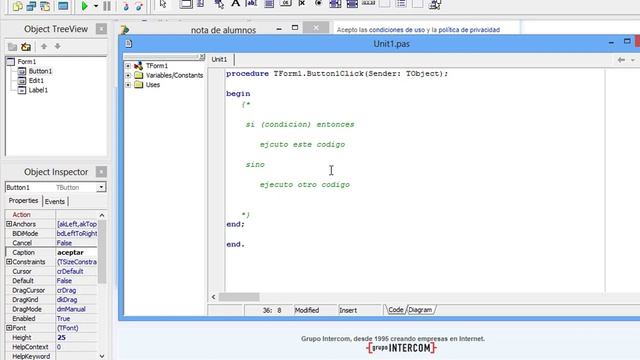The width and height of the screenshot is (640, 360).
Task: Click the grupo INTERCOM logo
Action: pos(401,348)
